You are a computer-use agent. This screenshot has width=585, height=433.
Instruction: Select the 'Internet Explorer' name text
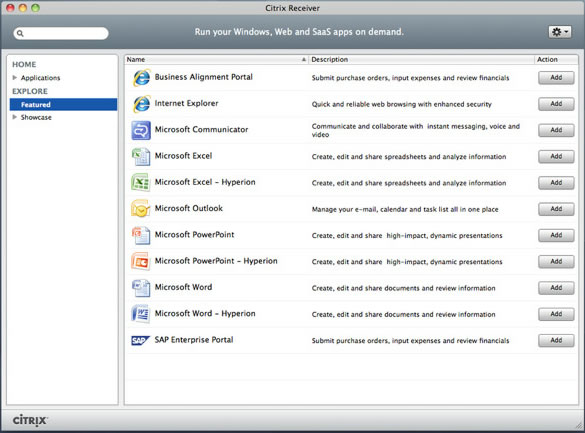point(187,103)
